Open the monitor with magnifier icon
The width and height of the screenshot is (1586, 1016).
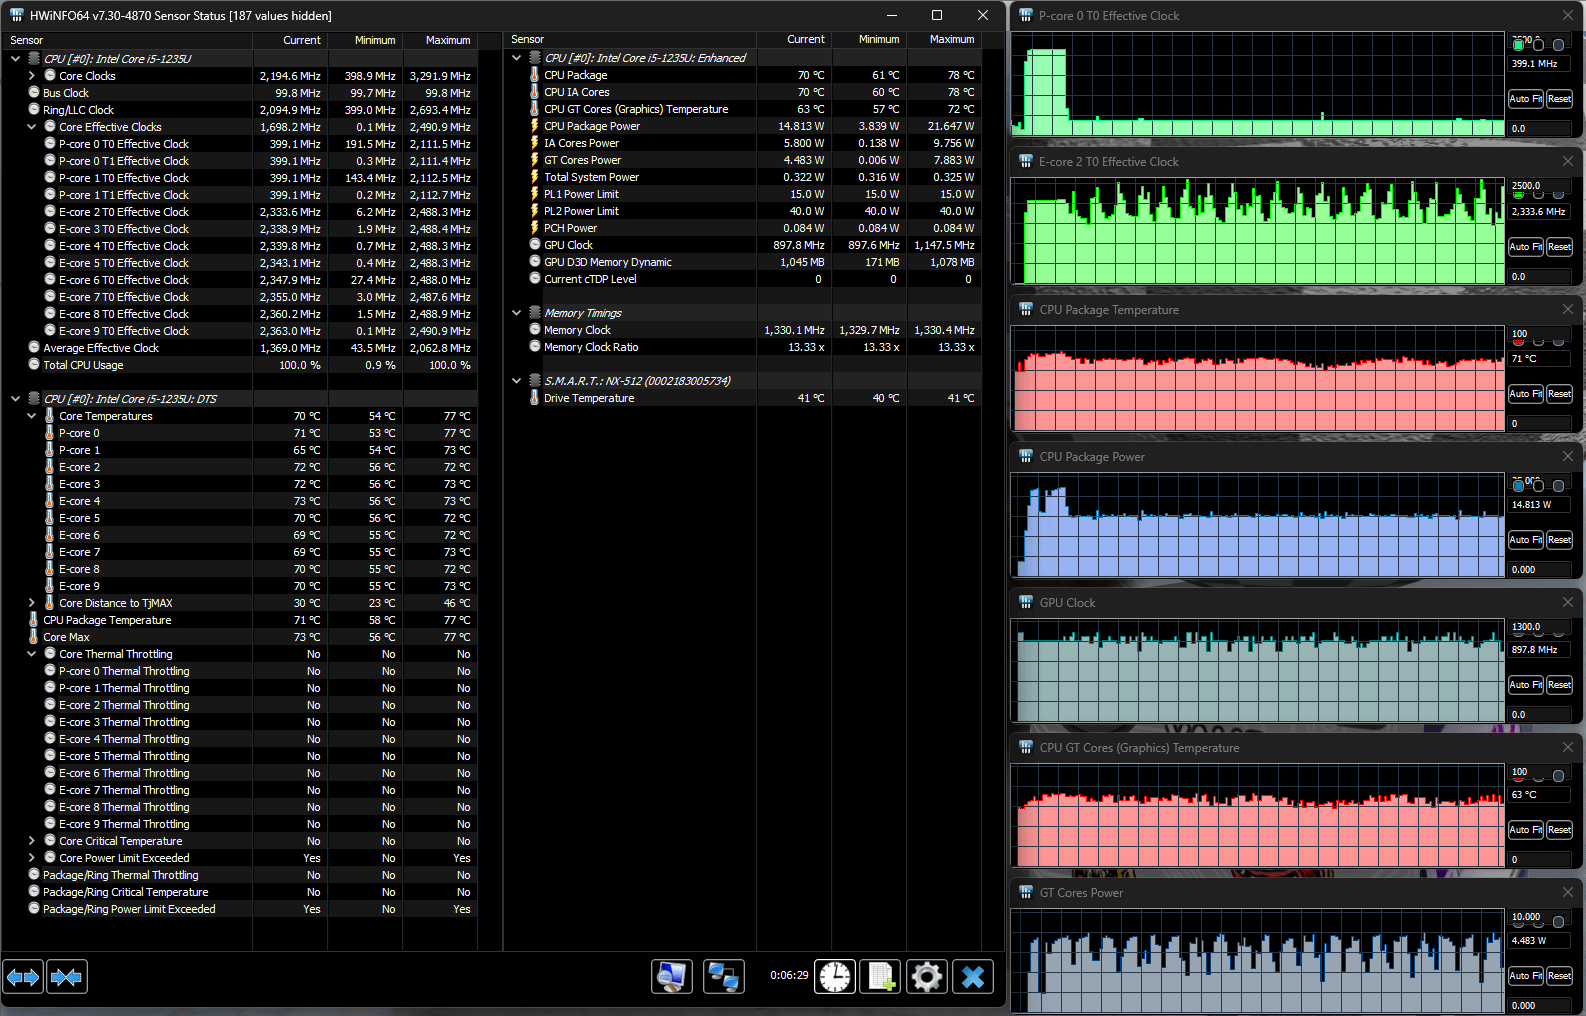(x=672, y=977)
